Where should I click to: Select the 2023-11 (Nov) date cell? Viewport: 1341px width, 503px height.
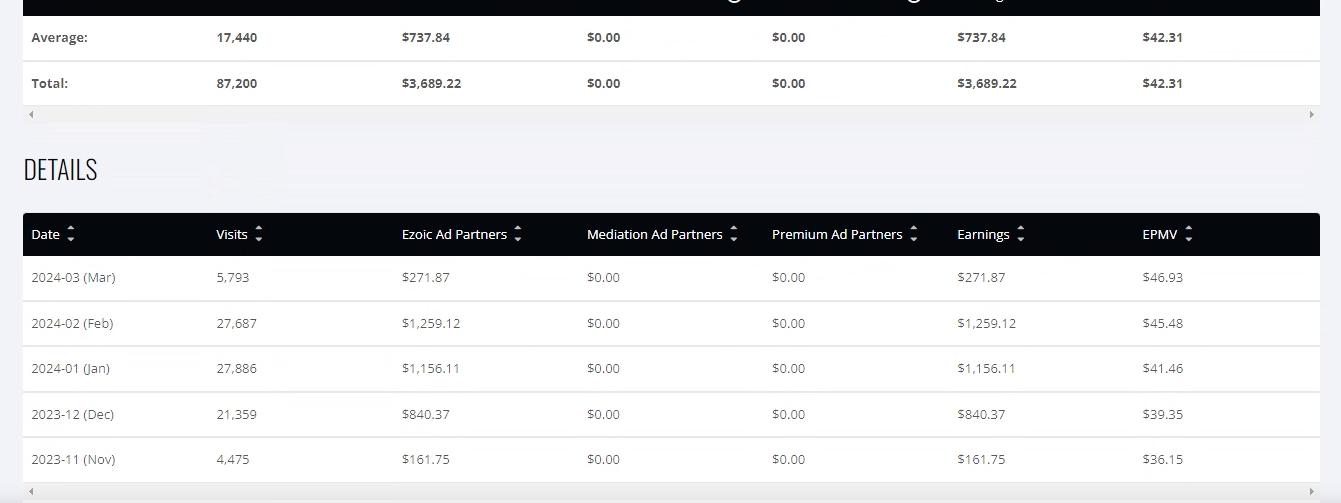coord(74,459)
